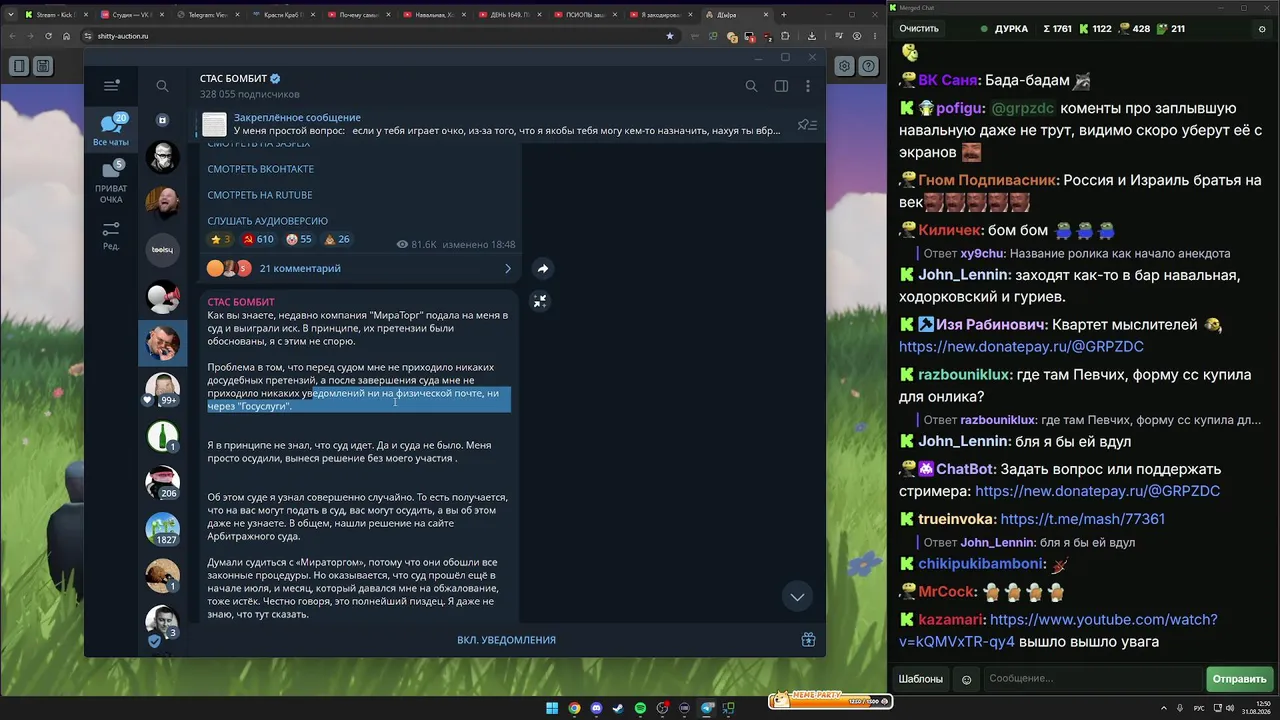Open Spotify from the taskbar

coord(640,709)
